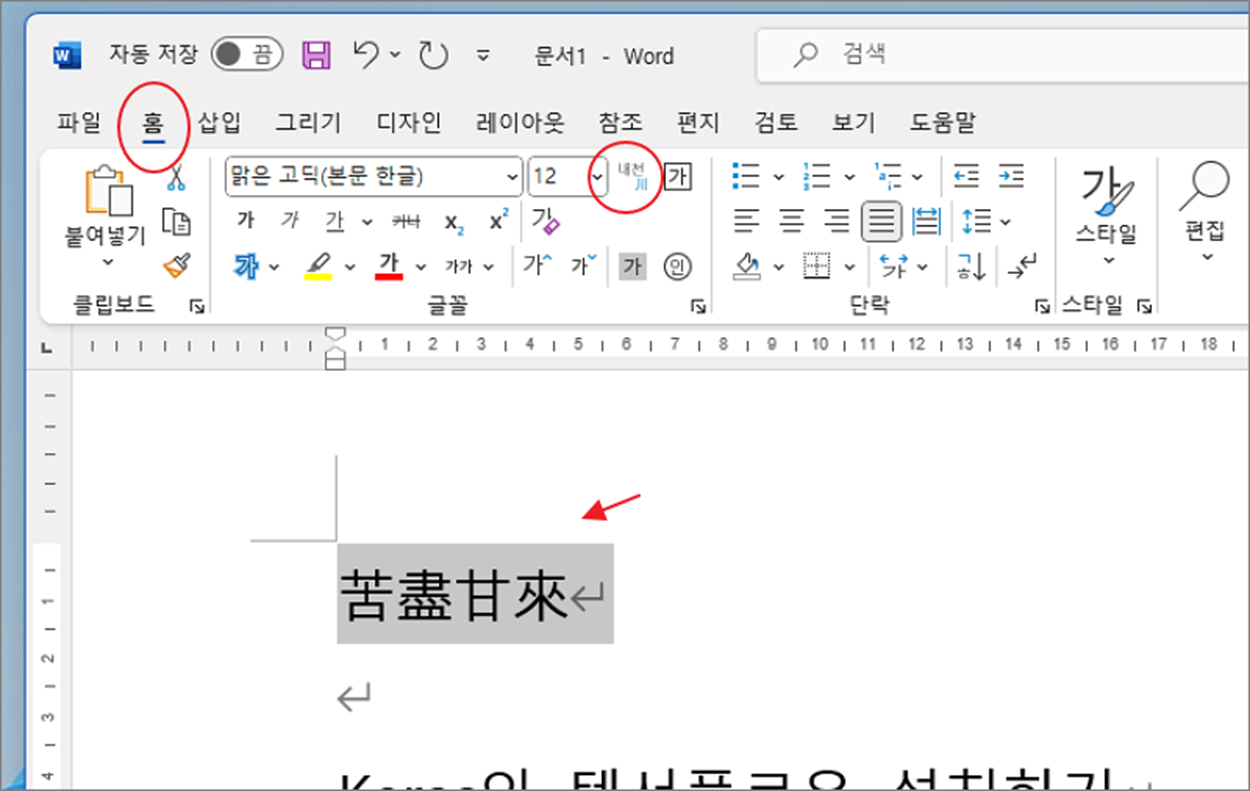Open the 글꼴 dialog launcher
Image resolution: width=1250 pixels, height=791 pixels.
click(x=698, y=307)
